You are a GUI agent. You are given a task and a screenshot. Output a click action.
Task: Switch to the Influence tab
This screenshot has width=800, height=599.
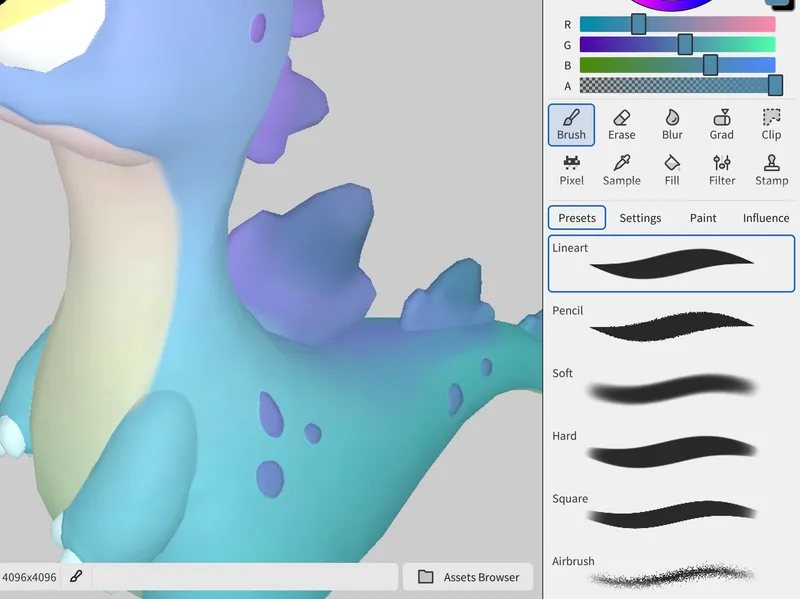(766, 218)
